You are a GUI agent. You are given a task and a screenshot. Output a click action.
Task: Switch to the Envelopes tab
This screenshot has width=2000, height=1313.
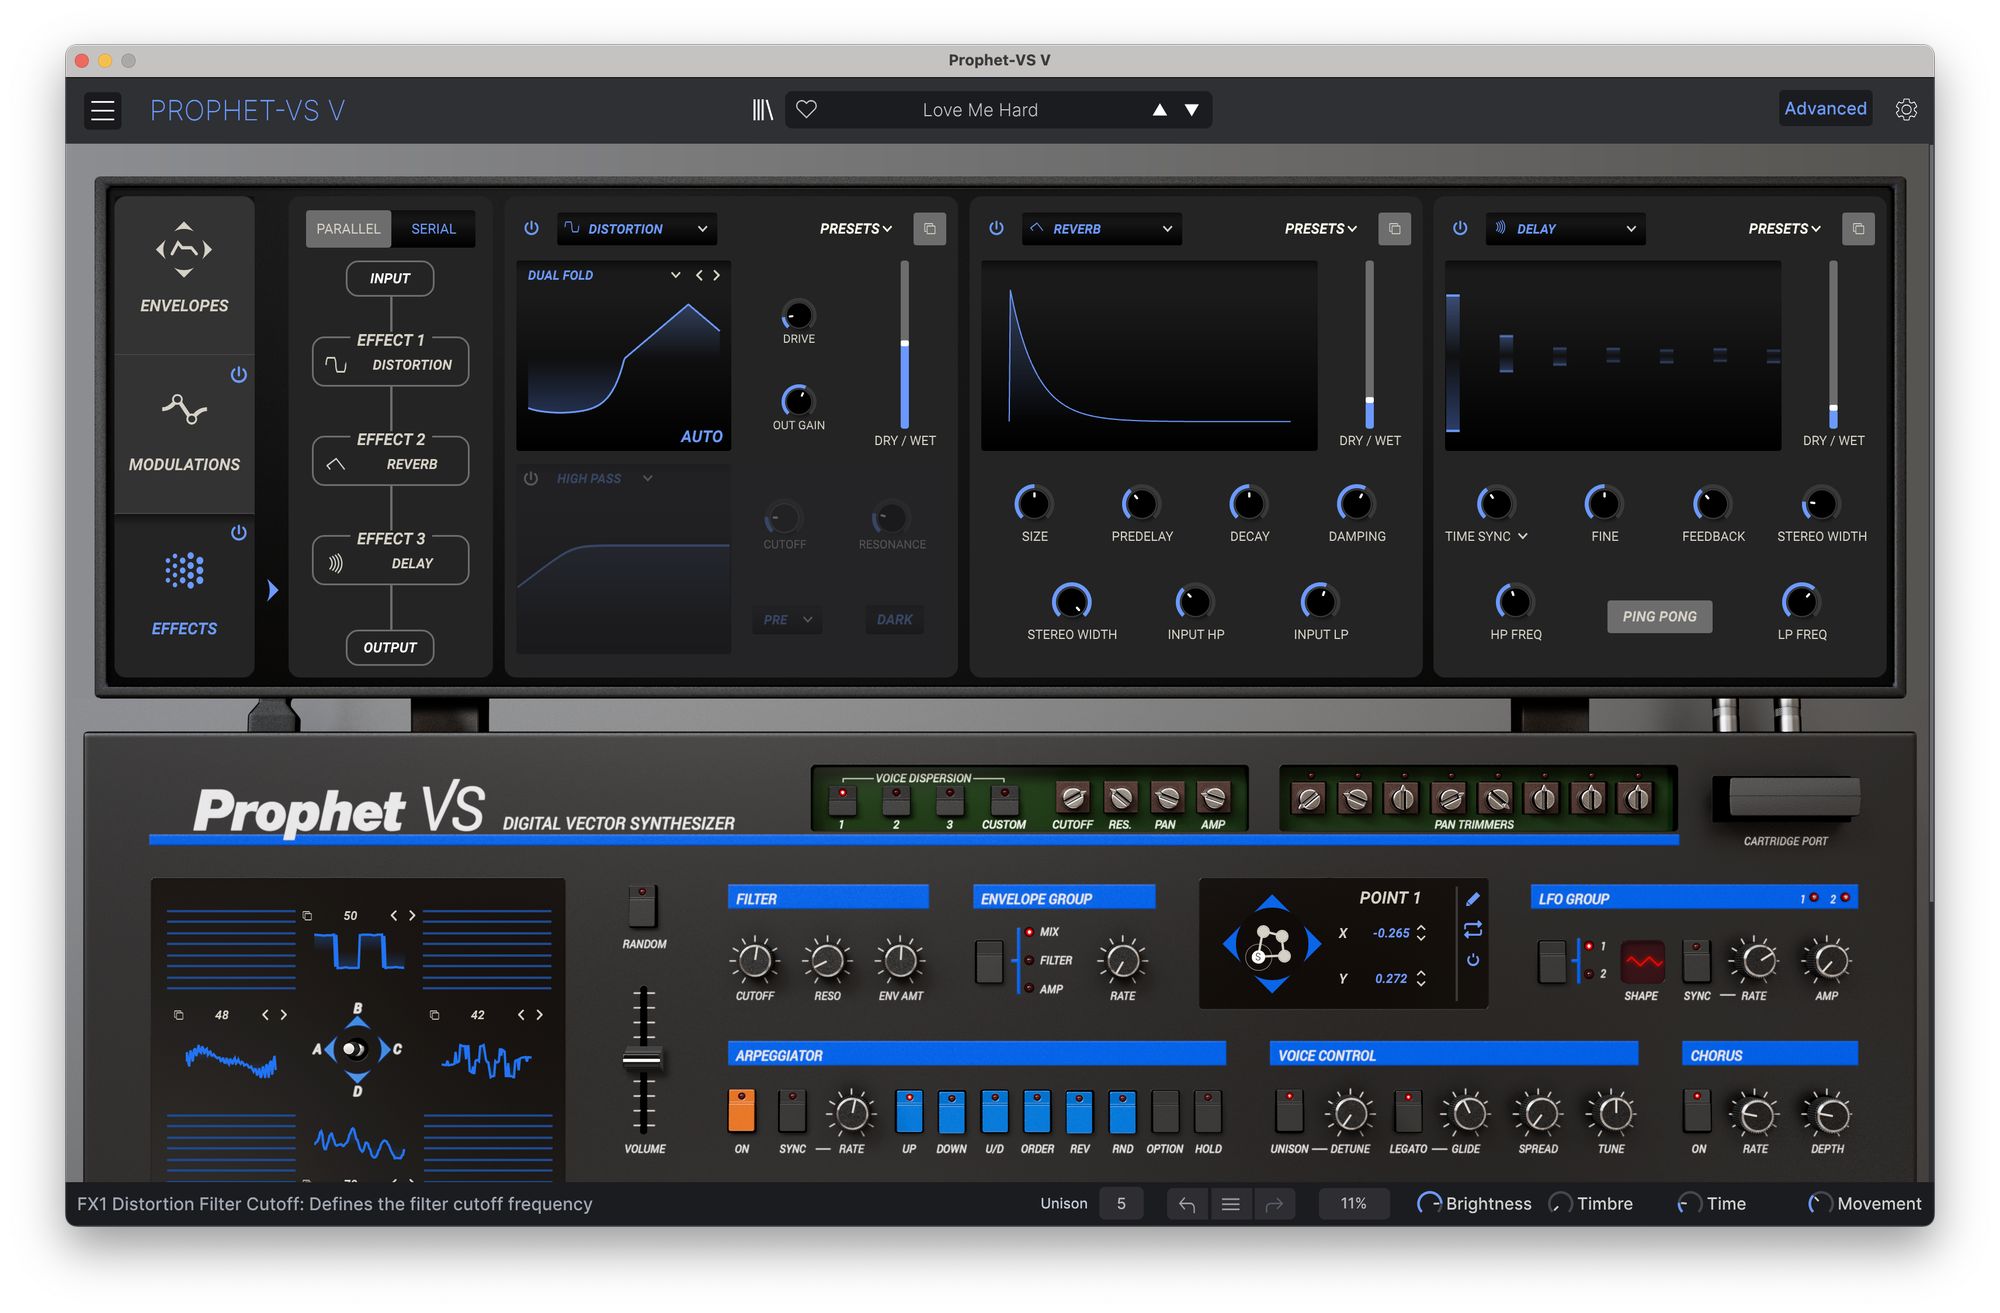click(184, 270)
